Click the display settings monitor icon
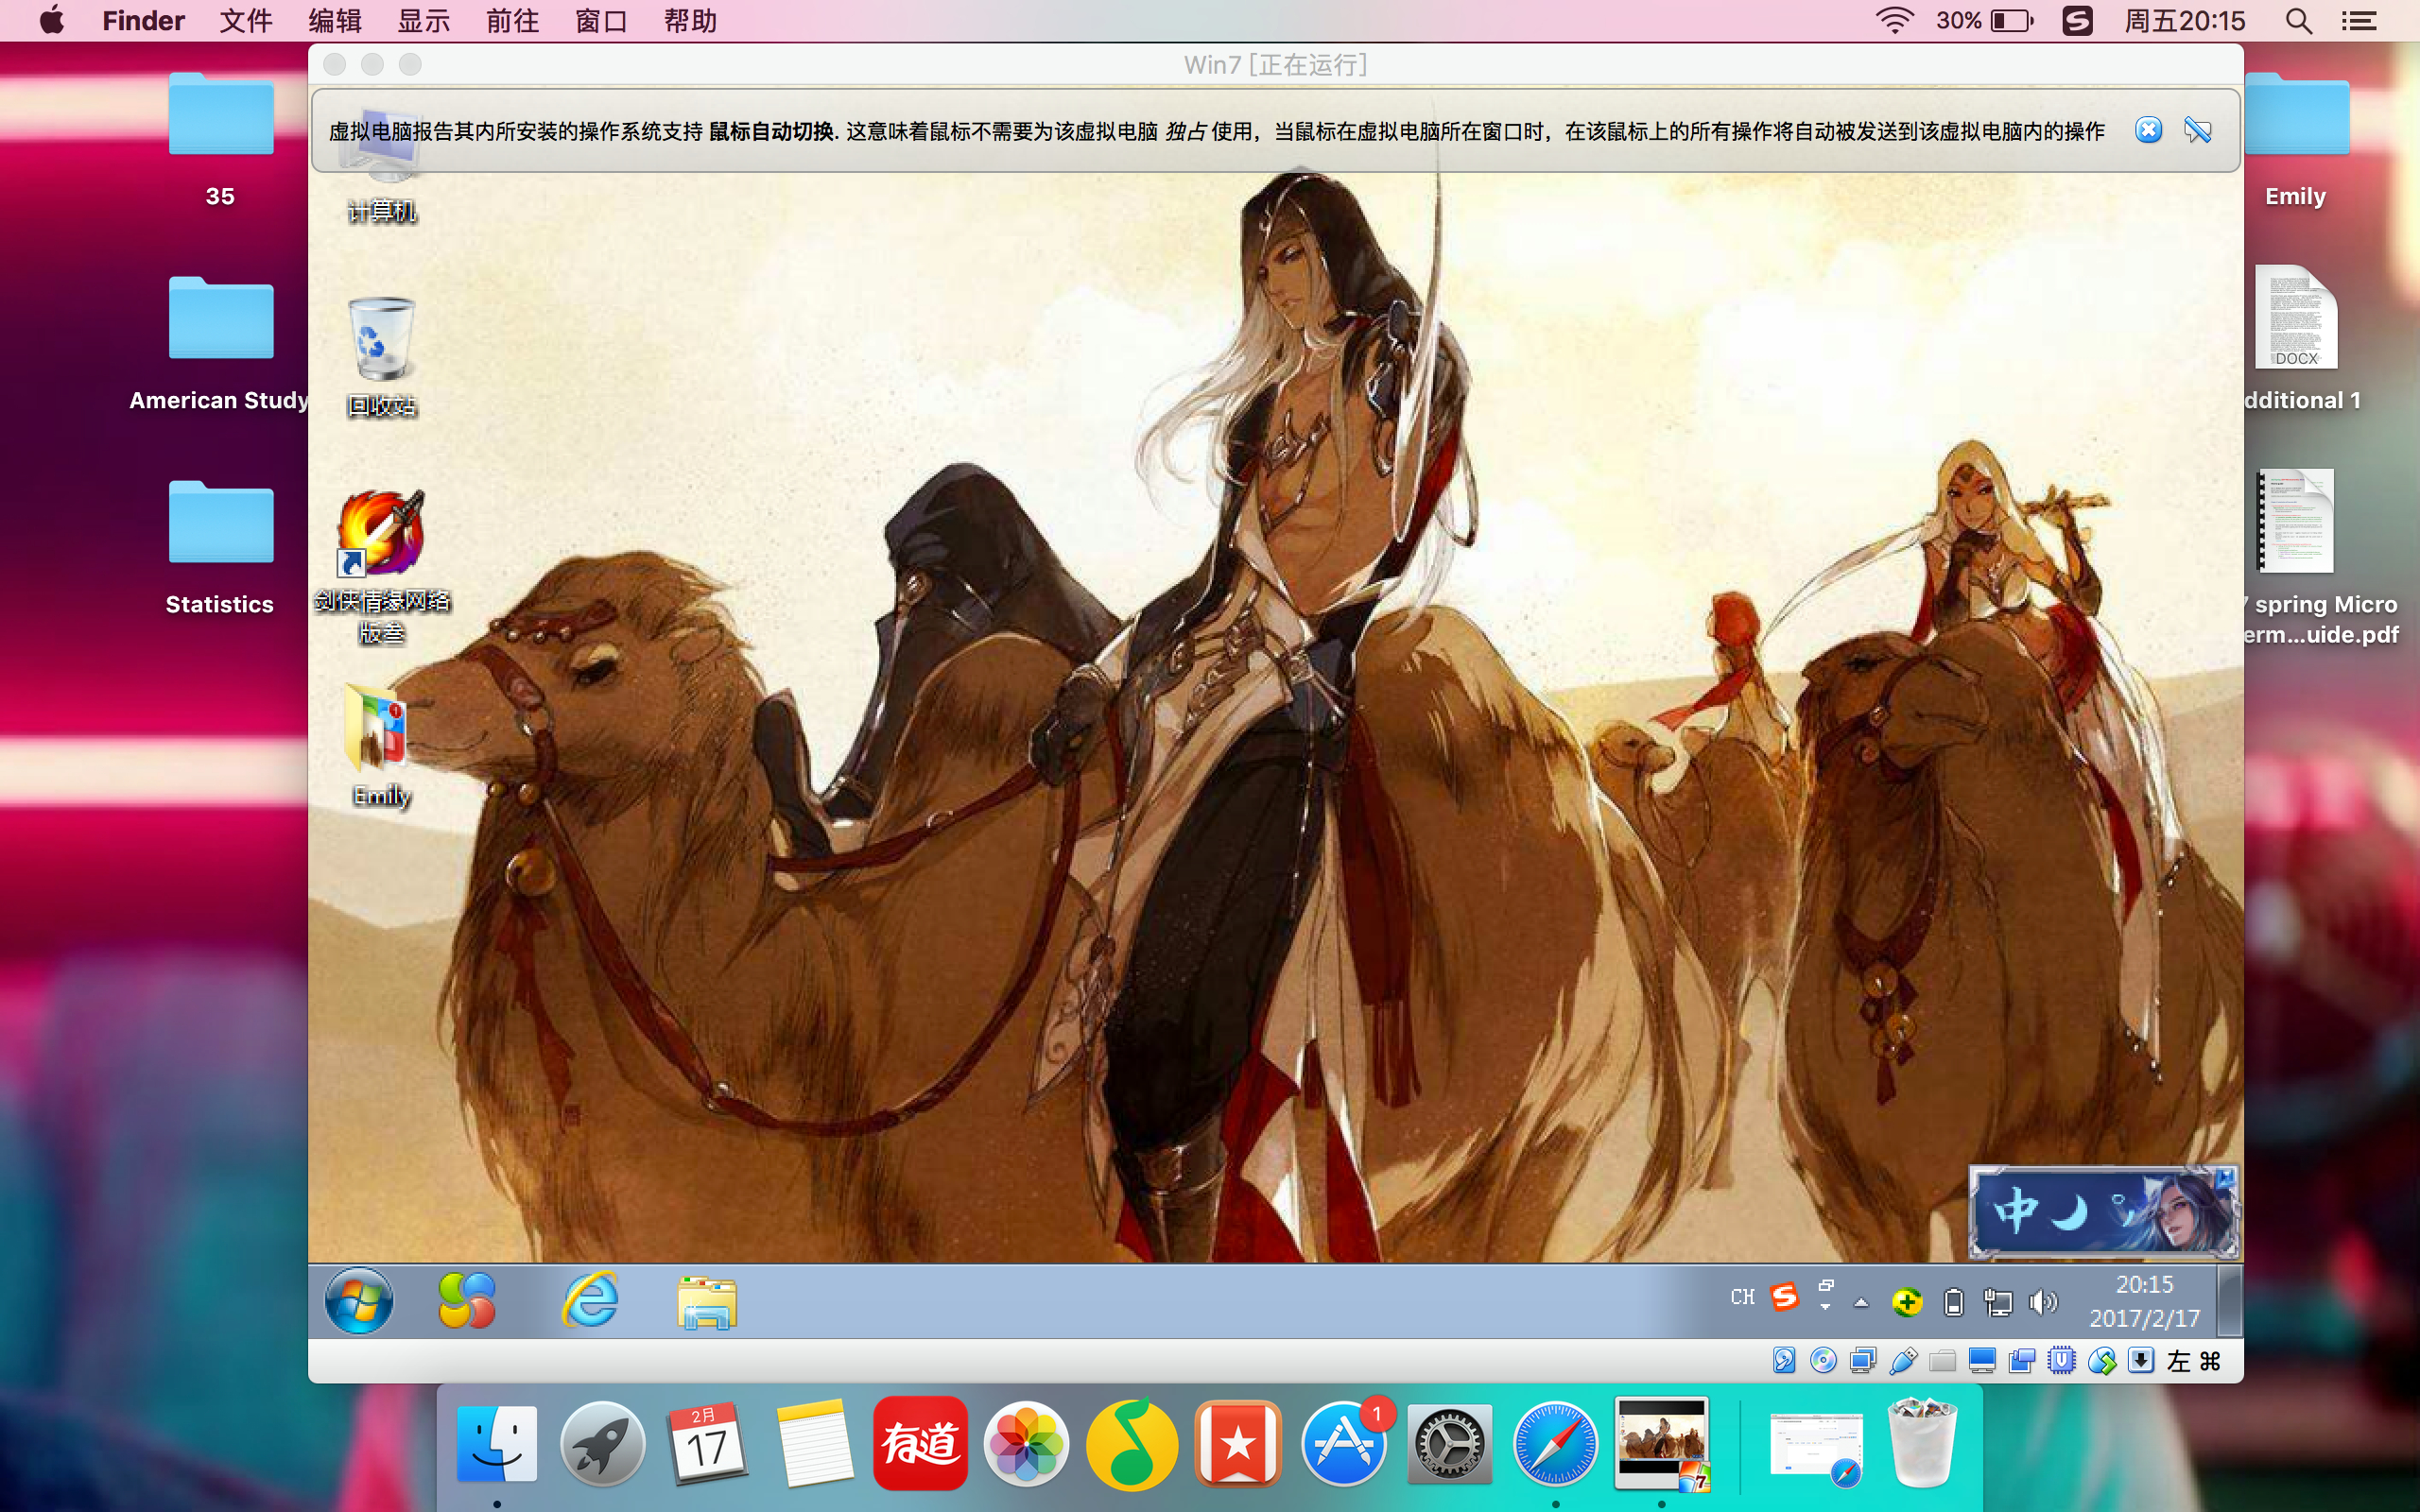This screenshot has width=2420, height=1512. click(1982, 1361)
